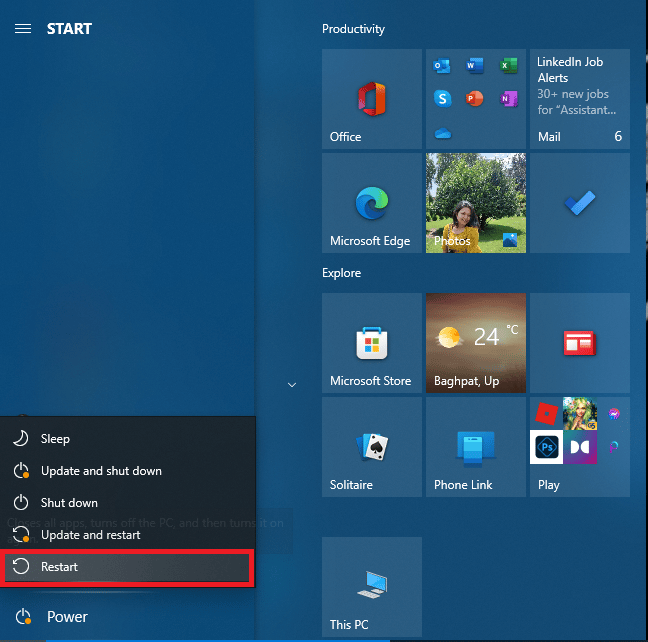Open the G5 game in Play tile
Image resolution: width=648 pixels, height=642 pixels.
pyautogui.click(x=580, y=414)
